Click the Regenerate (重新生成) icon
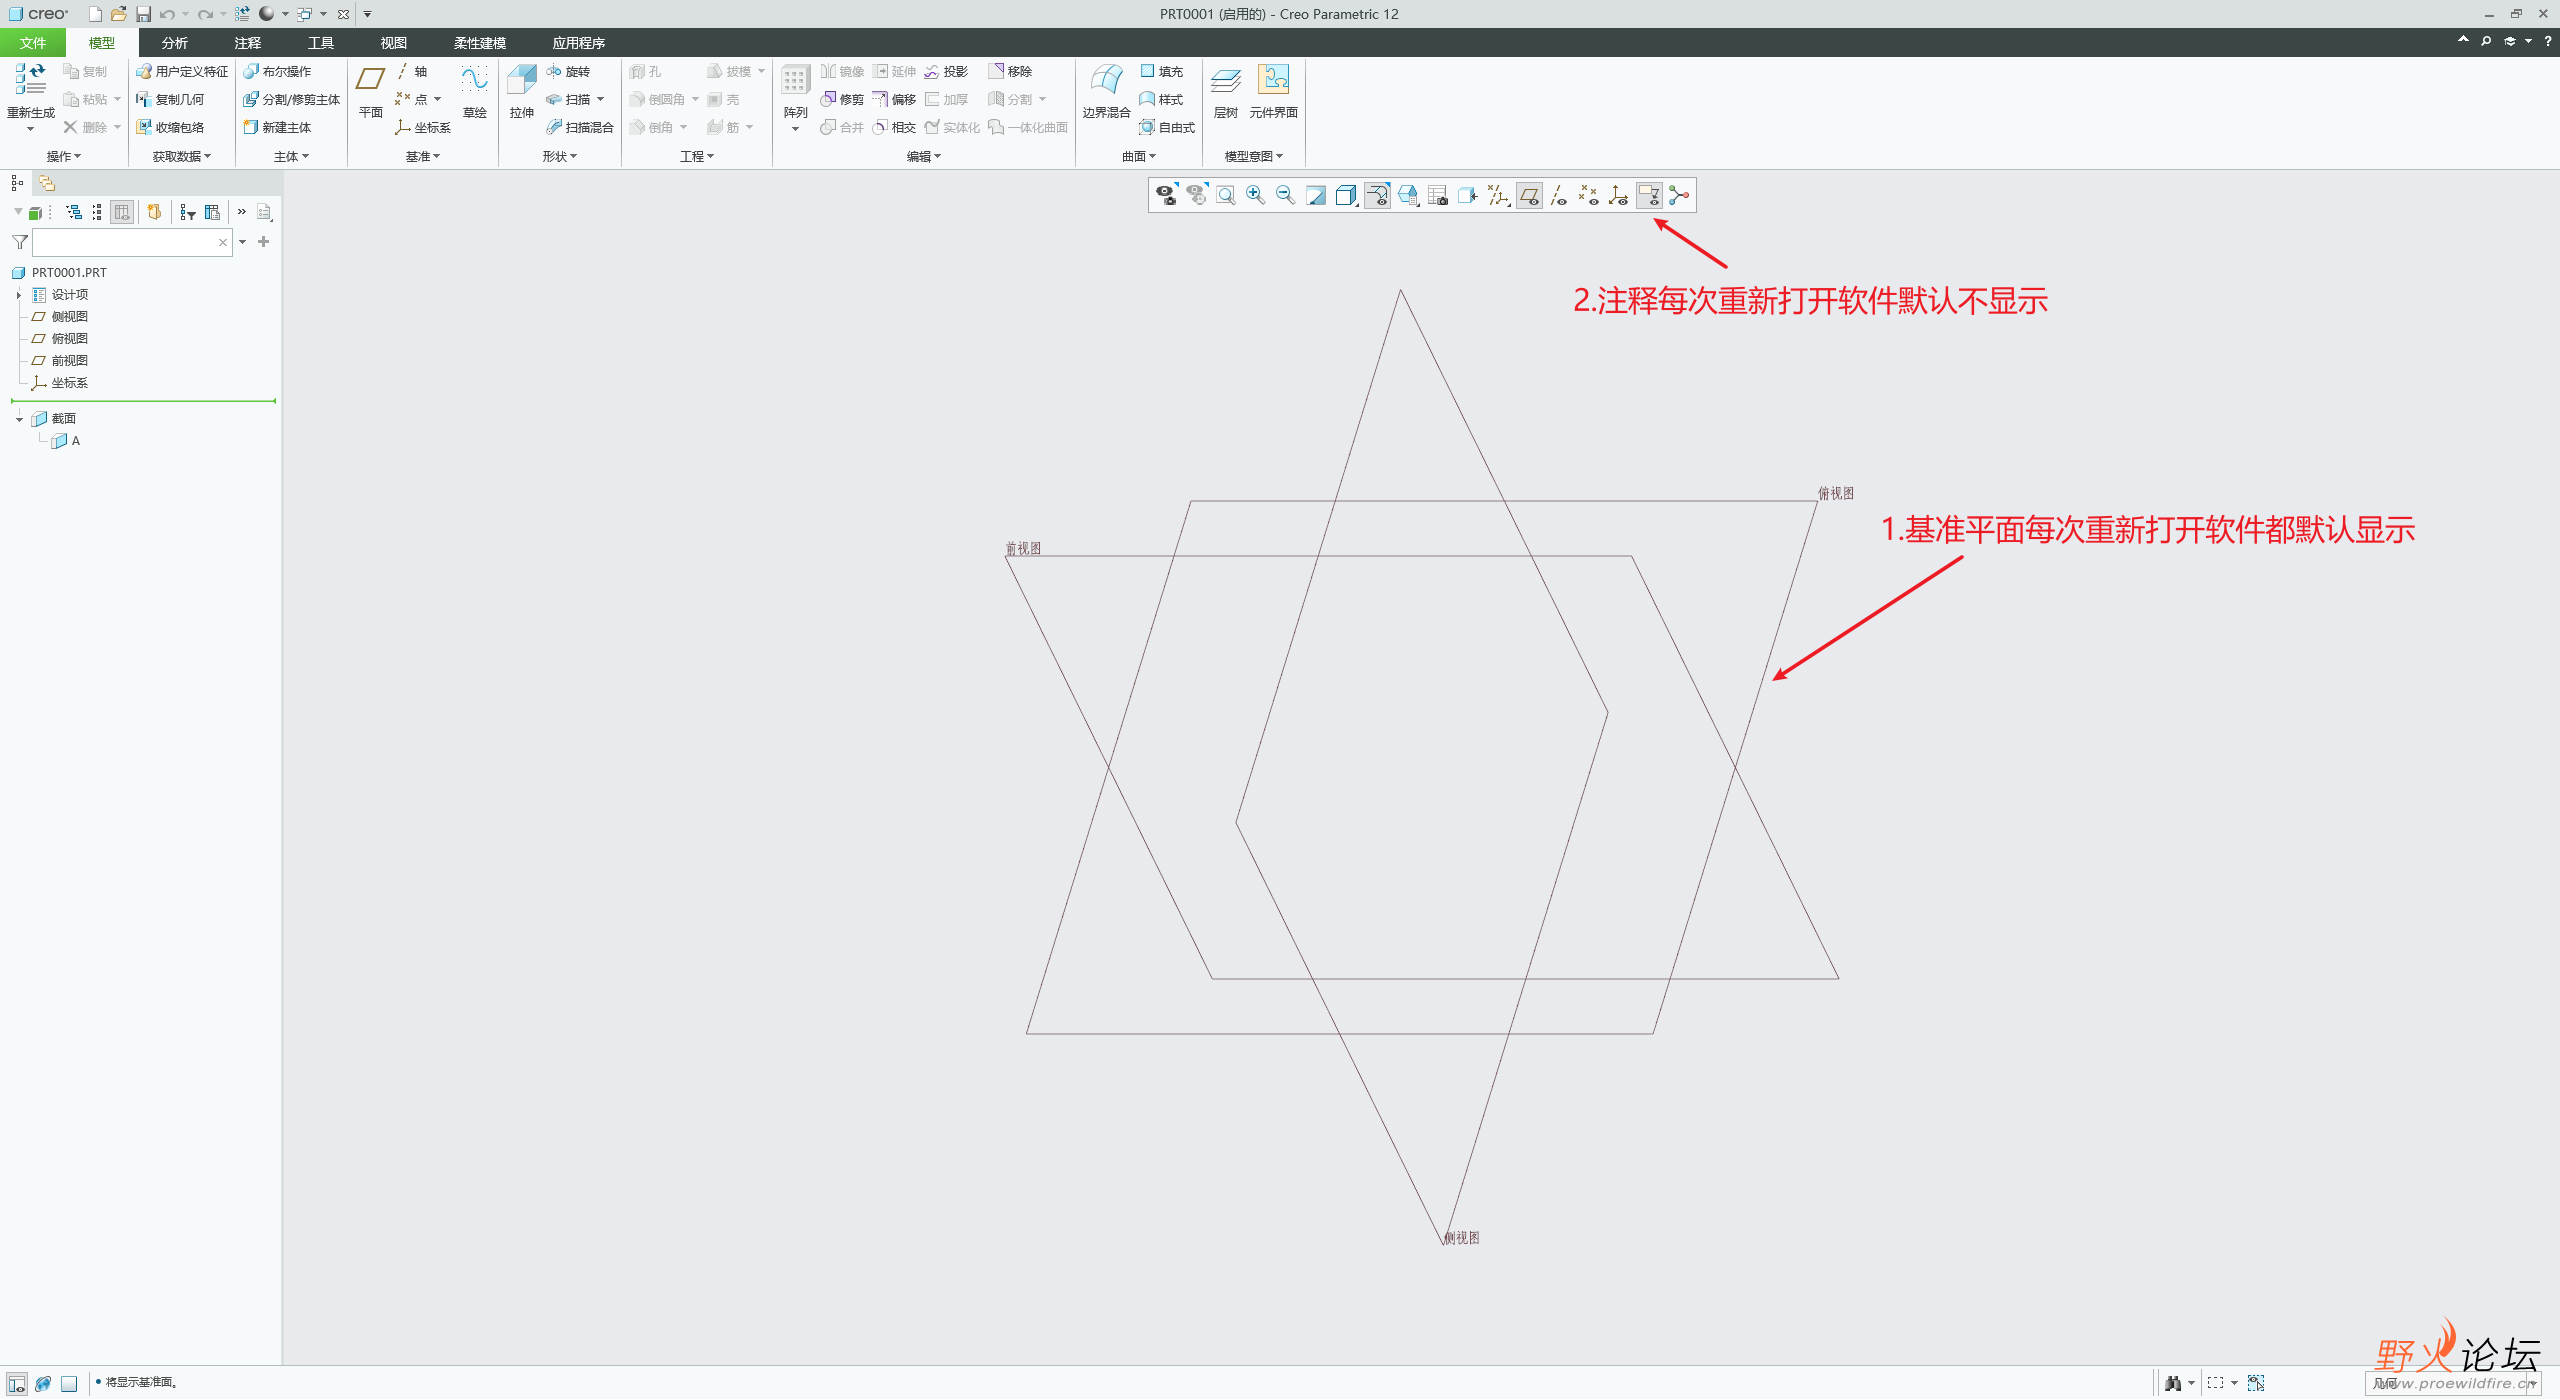Image resolution: width=2560 pixels, height=1400 pixels. click(x=30, y=80)
